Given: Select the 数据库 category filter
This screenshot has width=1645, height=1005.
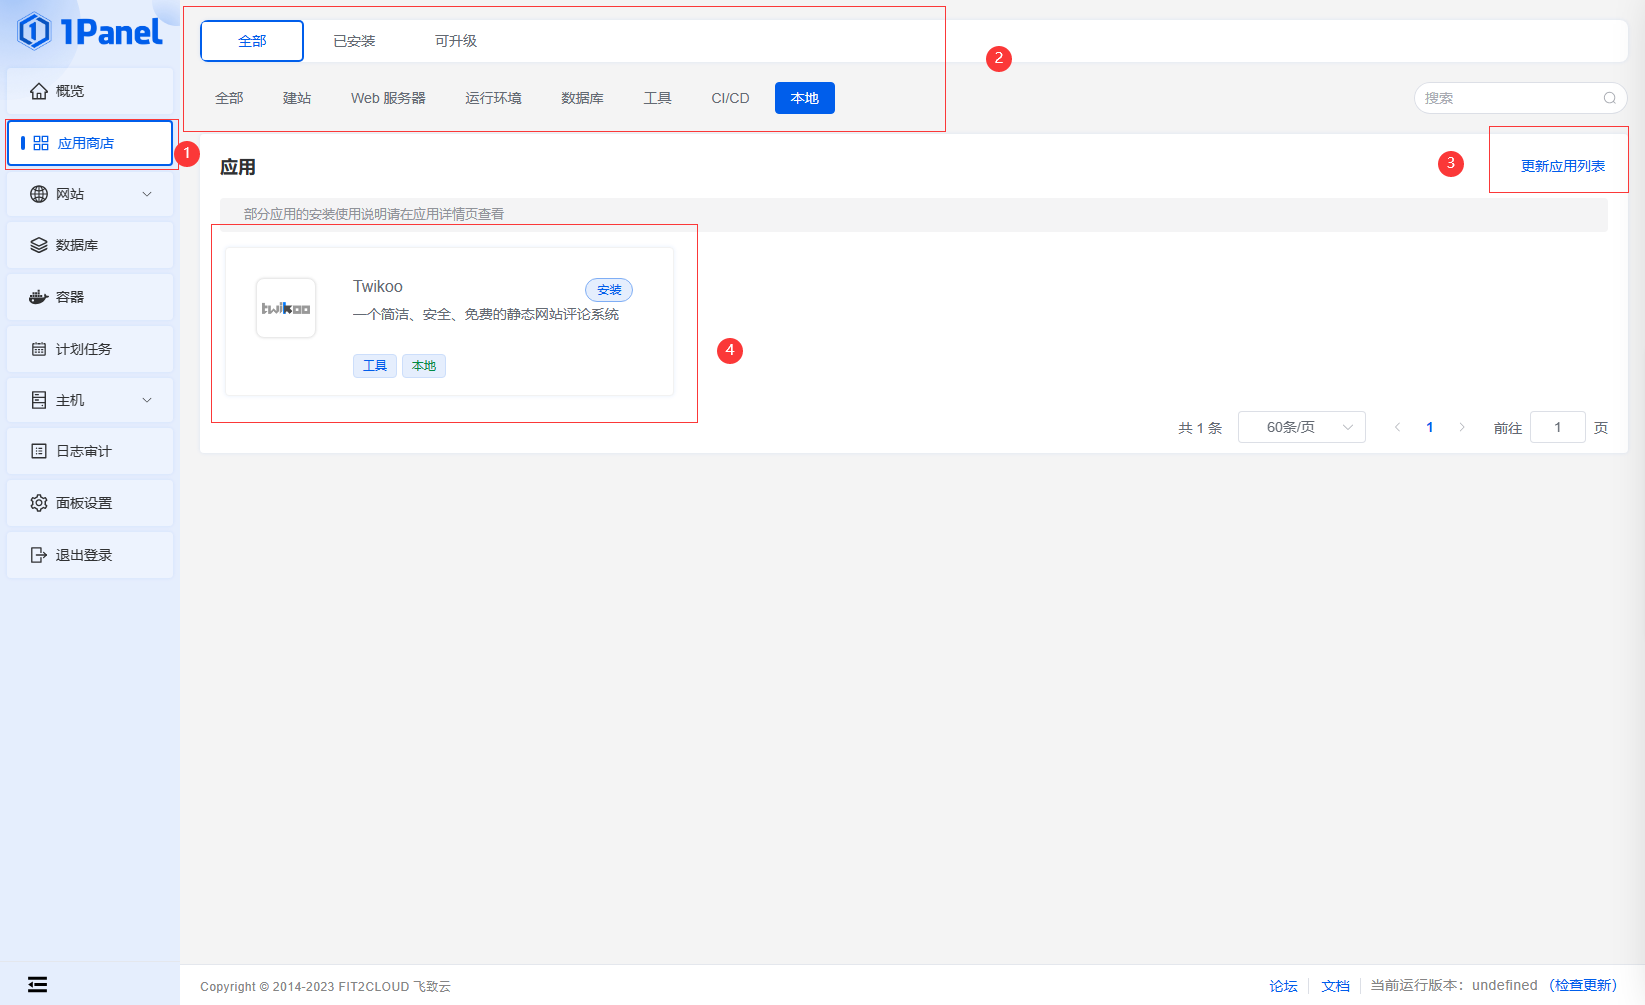Looking at the screenshot, I should [x=582, y=98].
